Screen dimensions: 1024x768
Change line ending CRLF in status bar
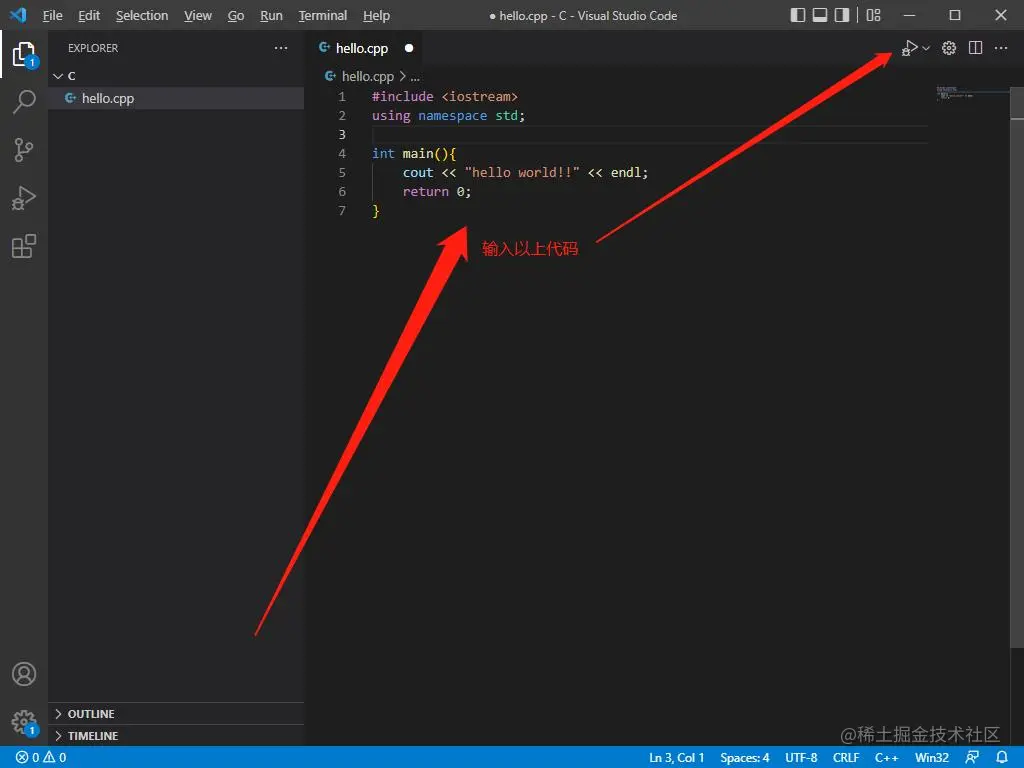(845, 757)
